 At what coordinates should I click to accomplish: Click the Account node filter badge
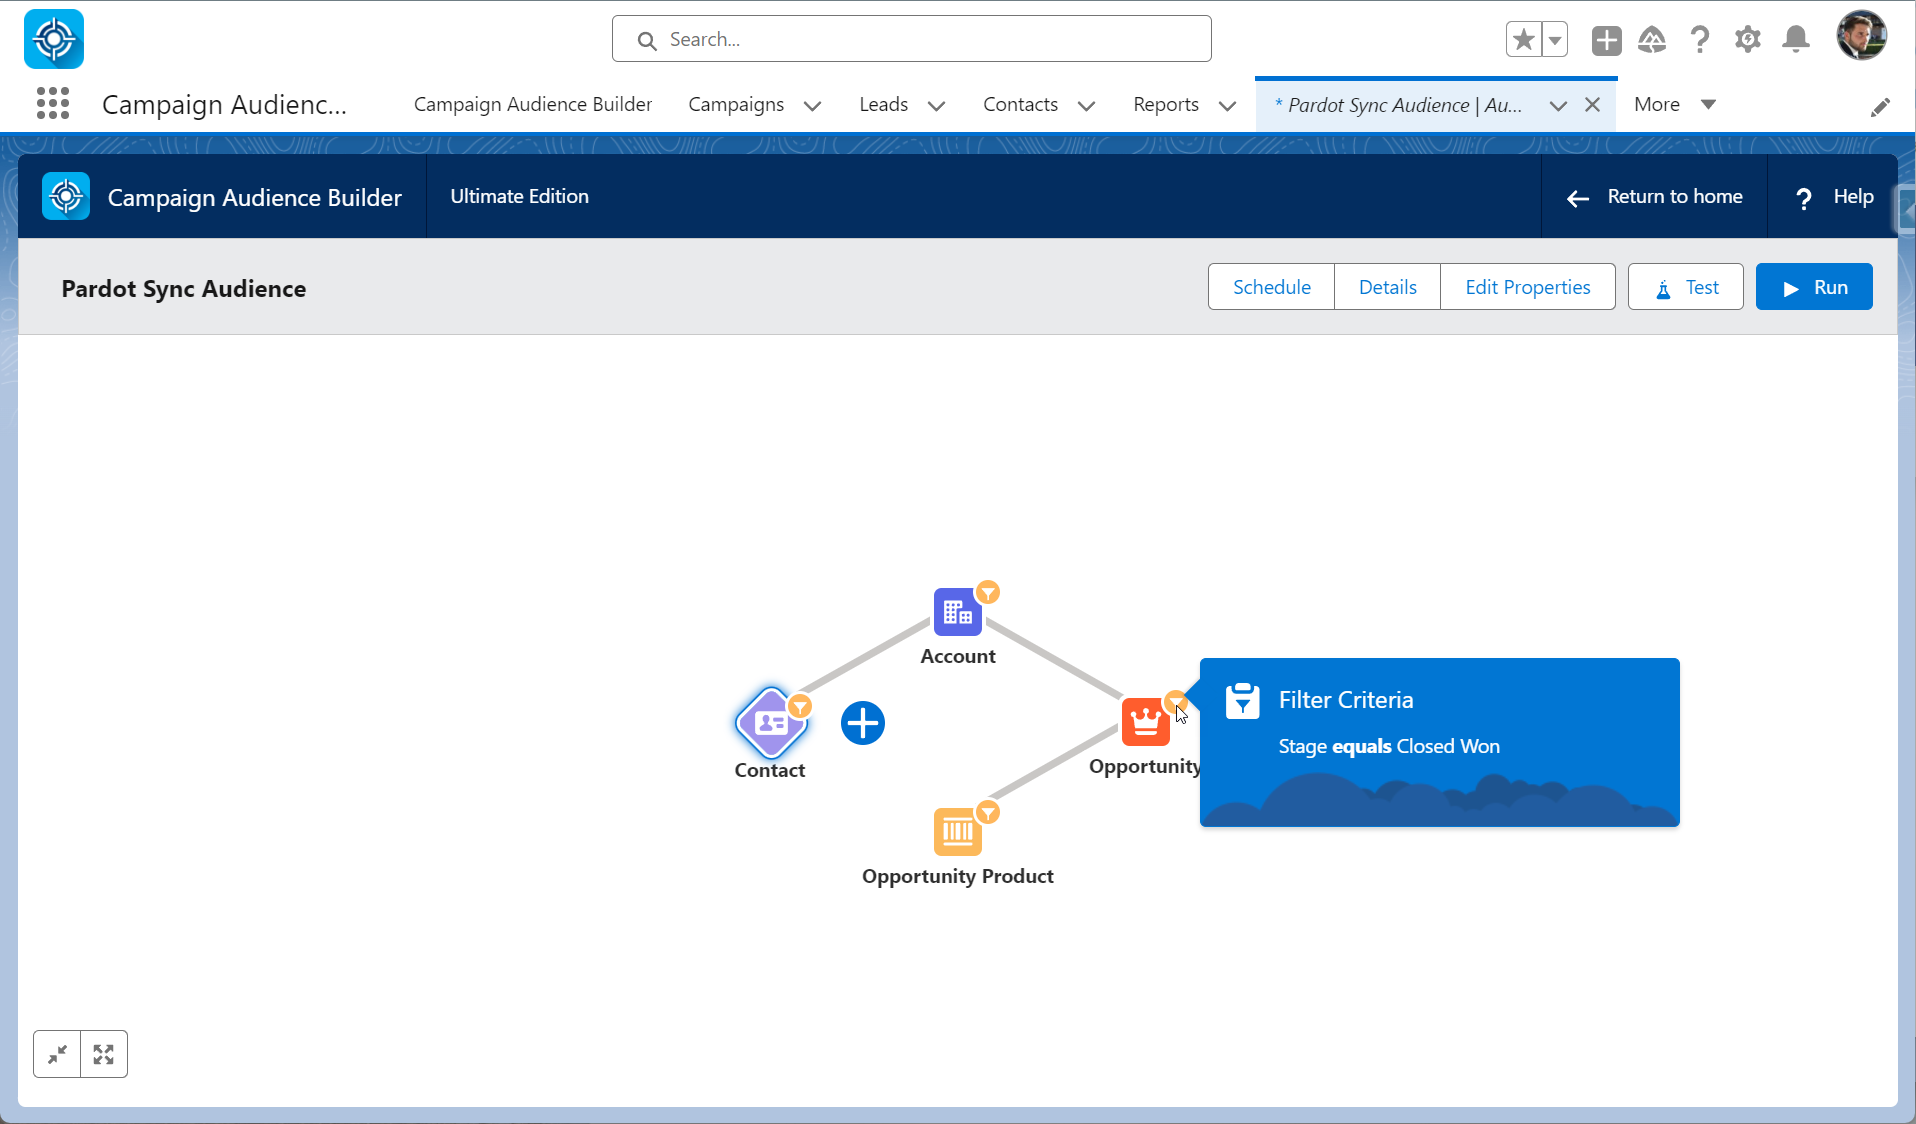[x=988, y=593]
